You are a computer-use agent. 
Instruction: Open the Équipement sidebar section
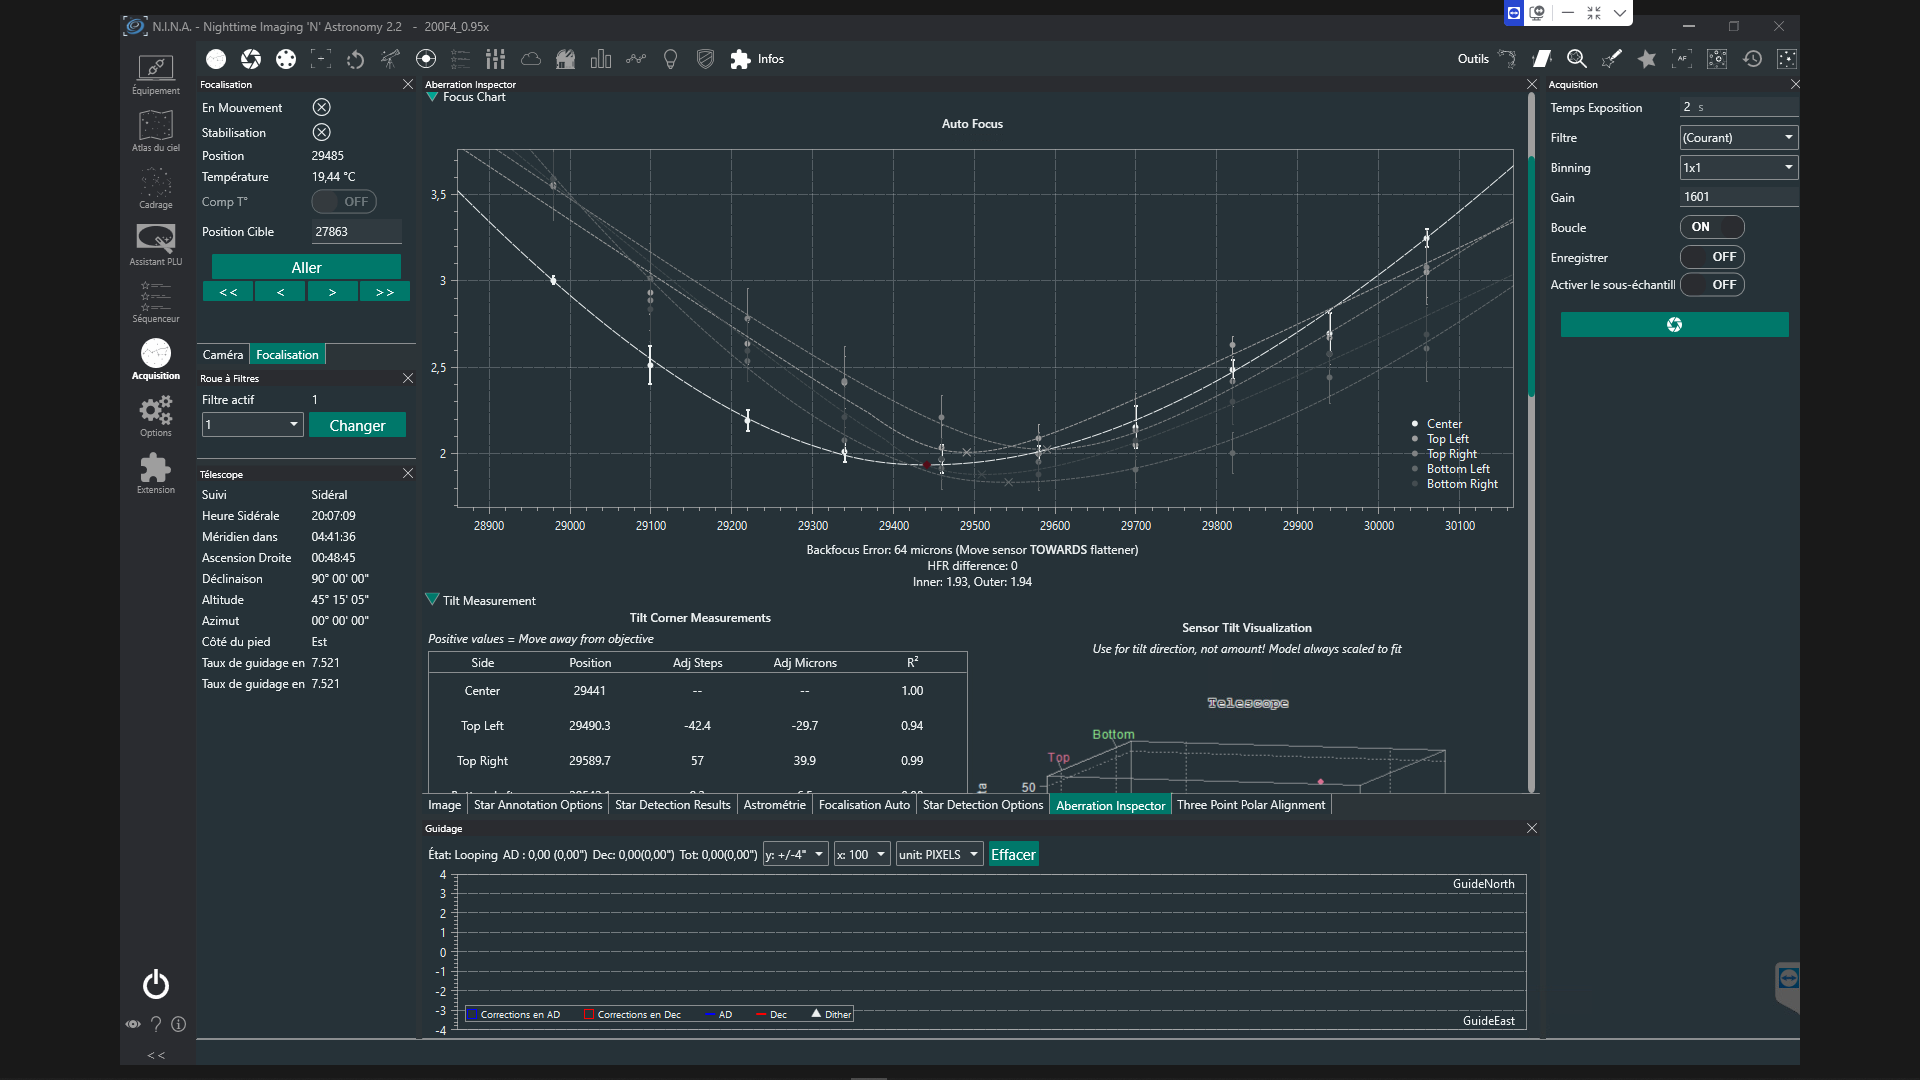pos(155,75)
